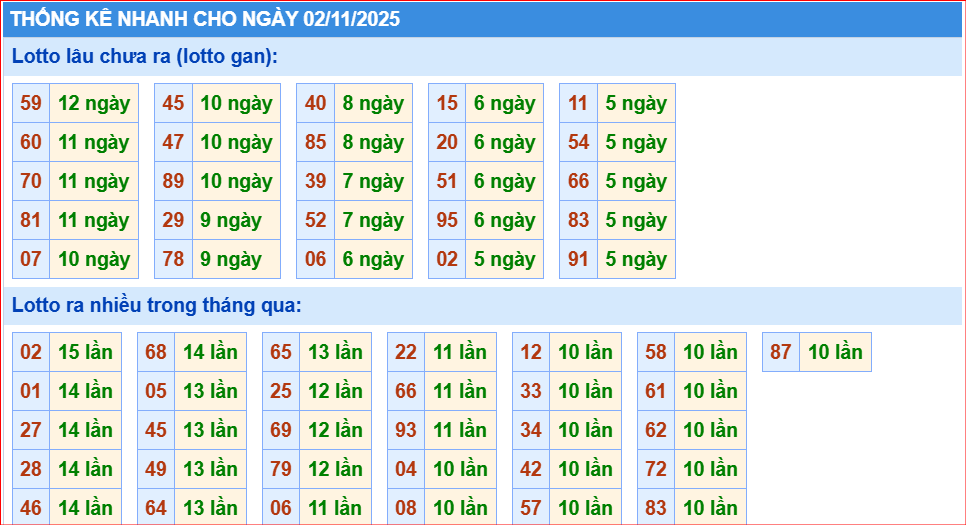The image size is (966, 525).
Task: Select the '8 ngày' cell beside number 85
Action: (x=373, y=142)
